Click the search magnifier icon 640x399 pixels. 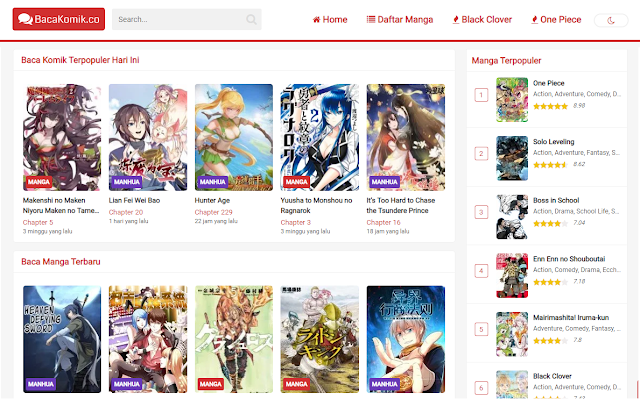point(251,19)
